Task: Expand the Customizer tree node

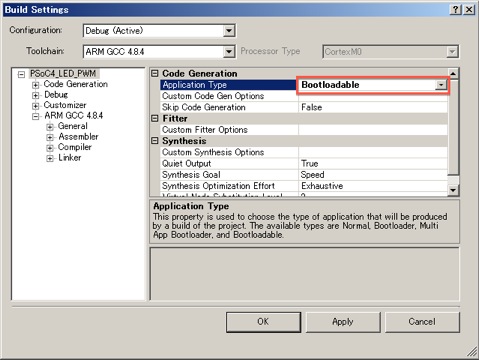Action: 35,106
